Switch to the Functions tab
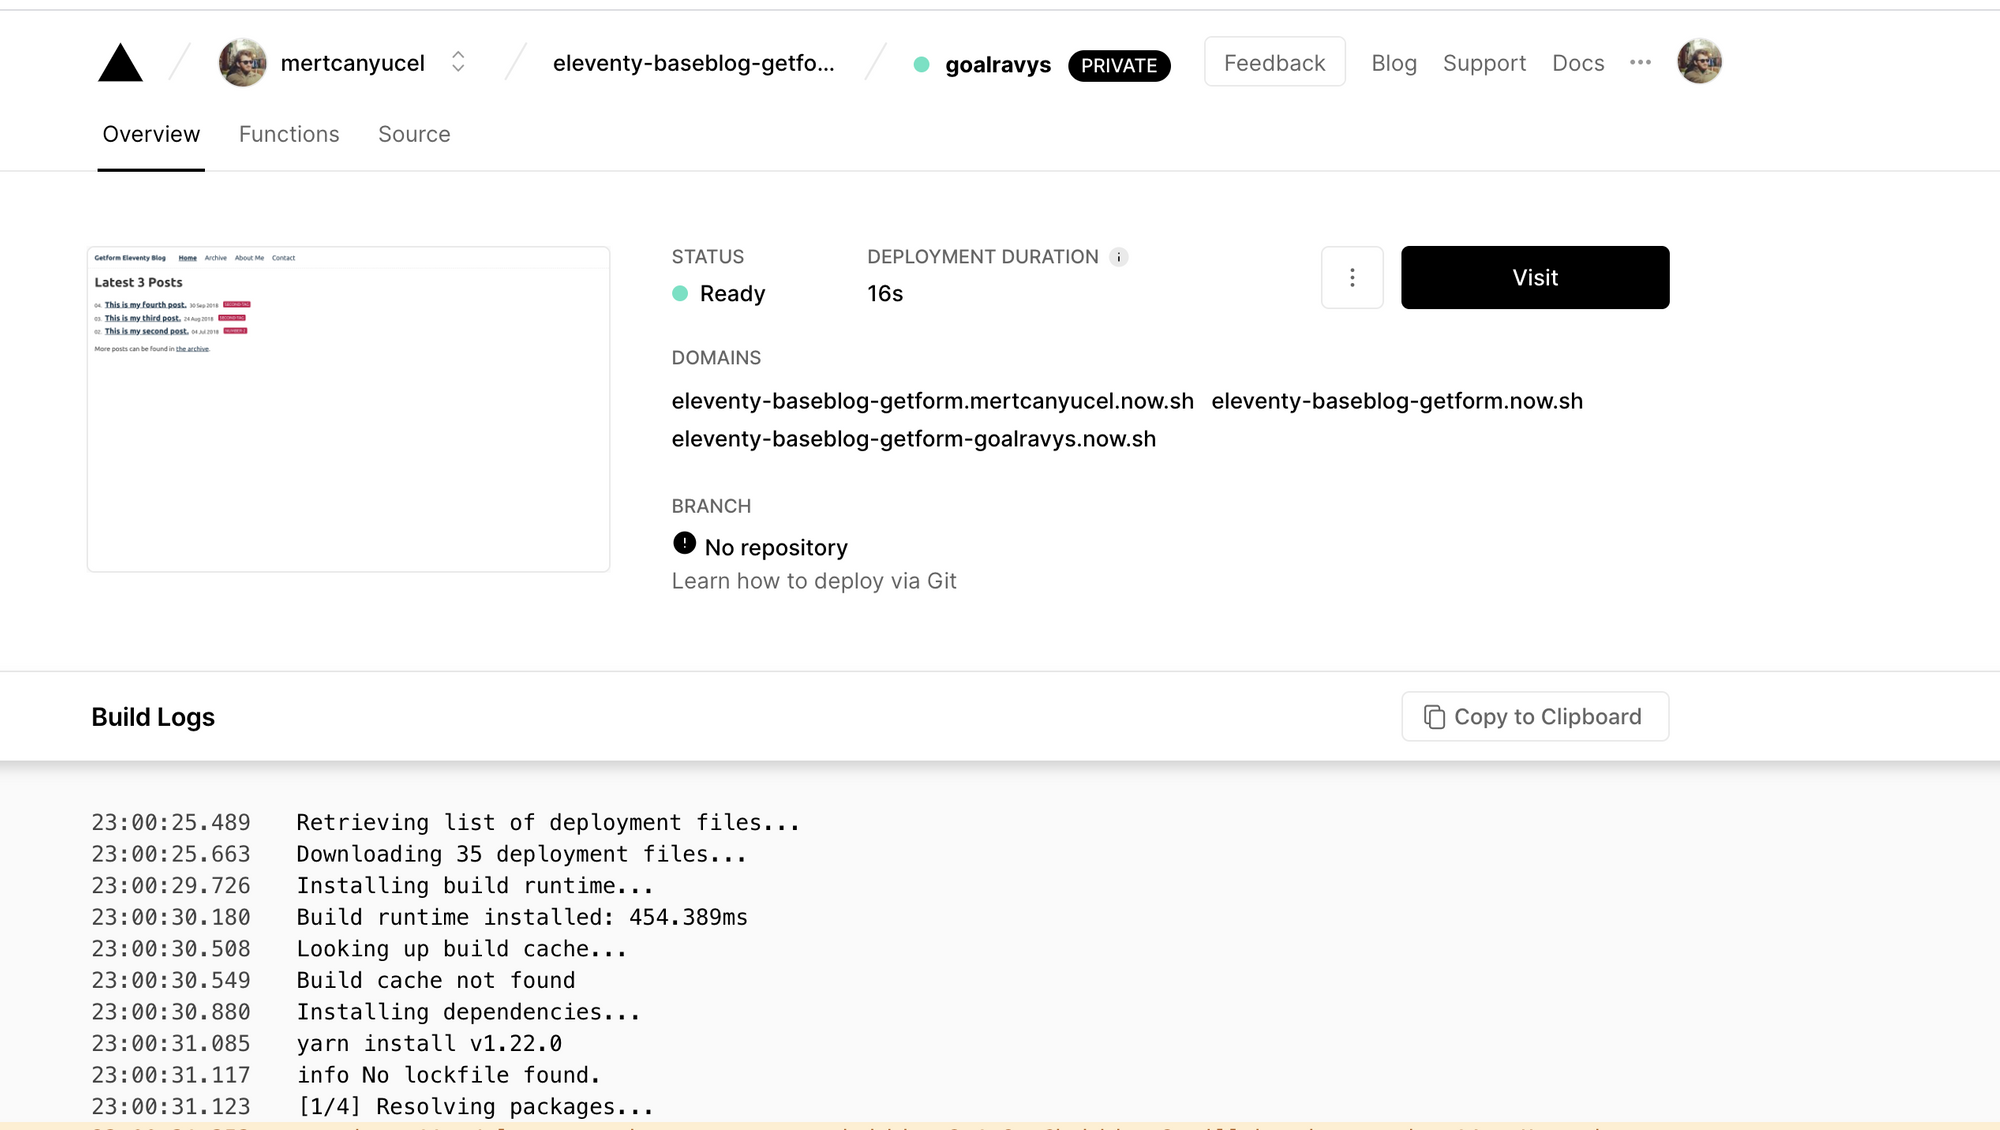This screenshot has height=1130, width=2000. pyautogui.click(x=287, y=135)
